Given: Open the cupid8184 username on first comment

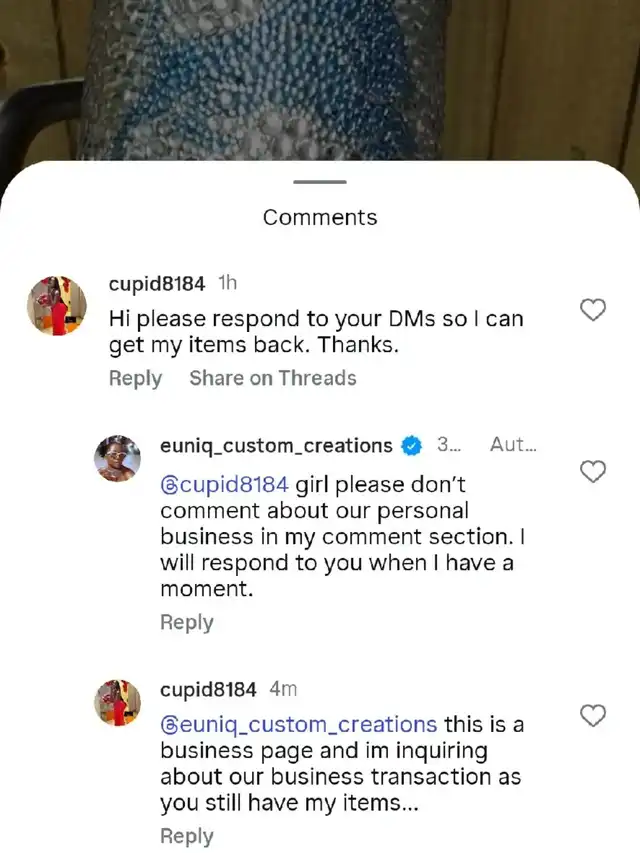Looking at the screenshot, I should coord(157,284).
